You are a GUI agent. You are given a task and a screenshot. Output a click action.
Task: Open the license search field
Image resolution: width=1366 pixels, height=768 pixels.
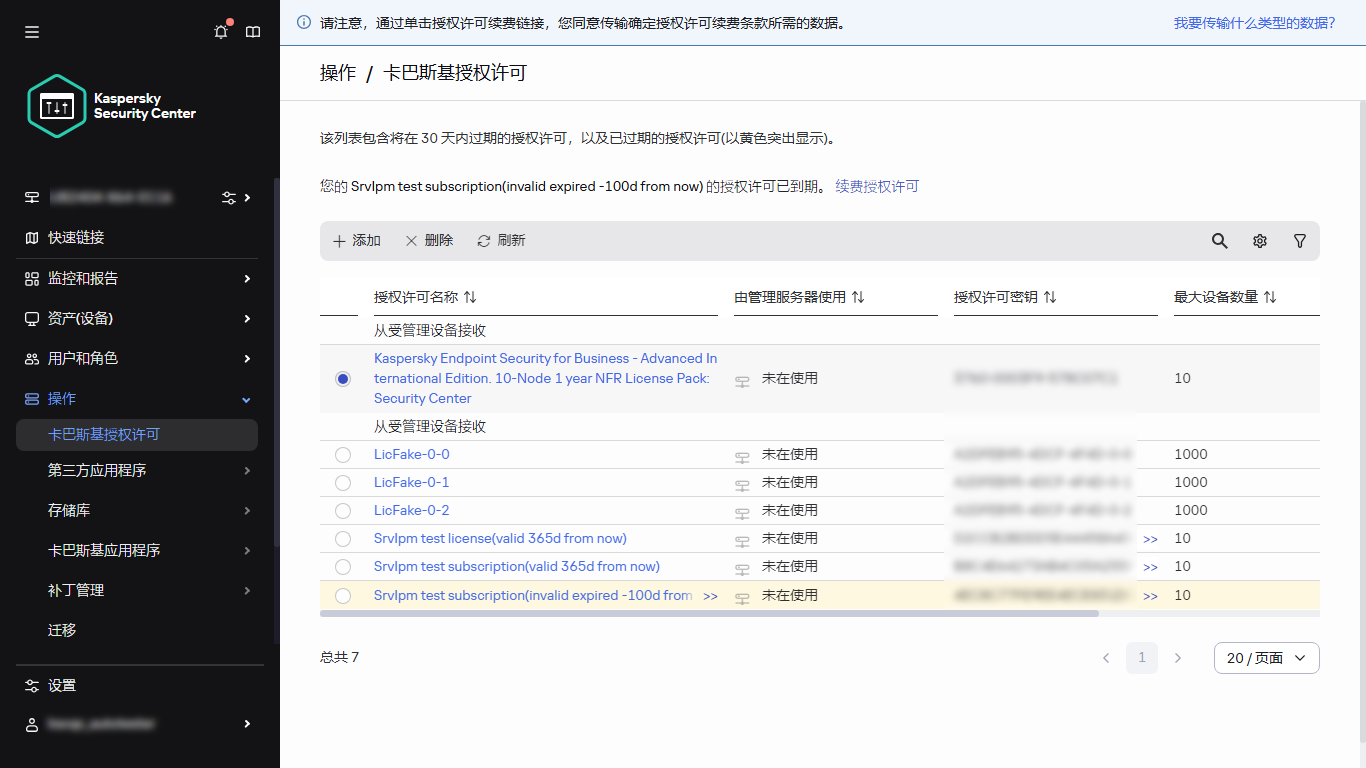click(x=1219, y=241)
